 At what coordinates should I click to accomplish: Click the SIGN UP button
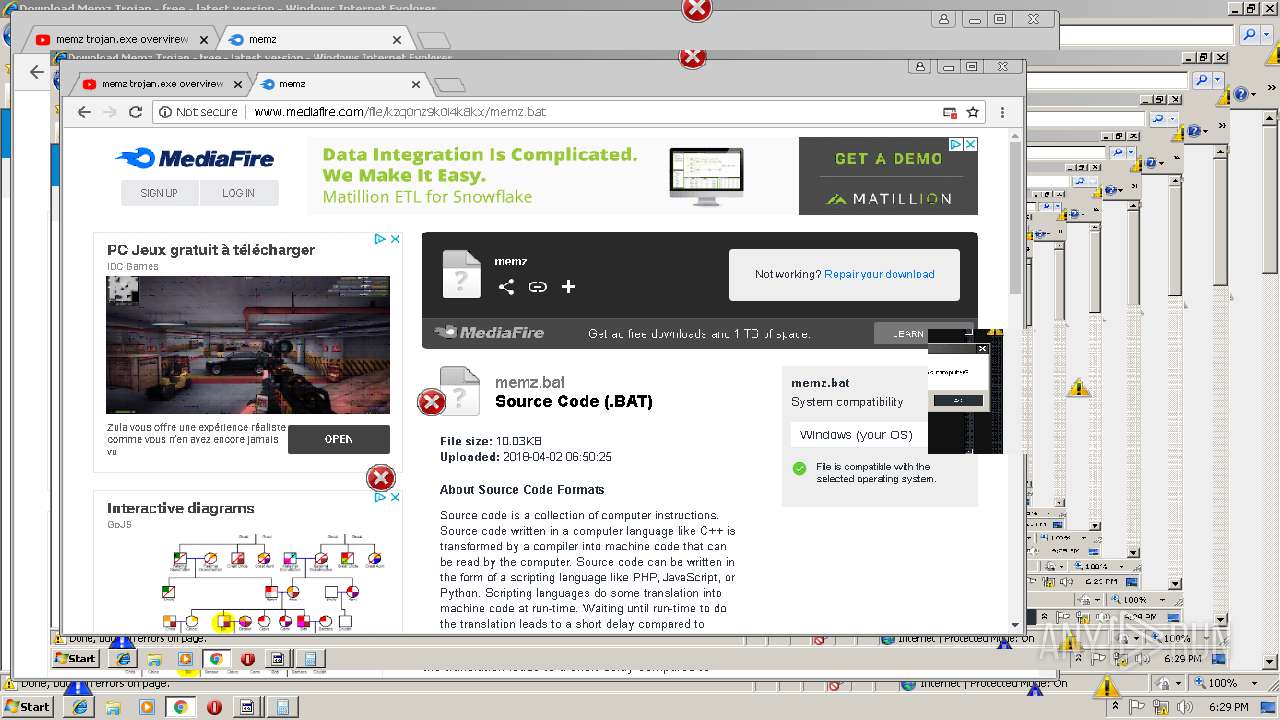point(159,193)
